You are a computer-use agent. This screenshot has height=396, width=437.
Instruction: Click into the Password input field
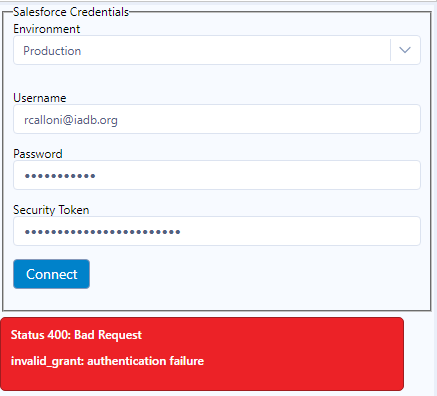pyautogui.click(x=217, y=175)
